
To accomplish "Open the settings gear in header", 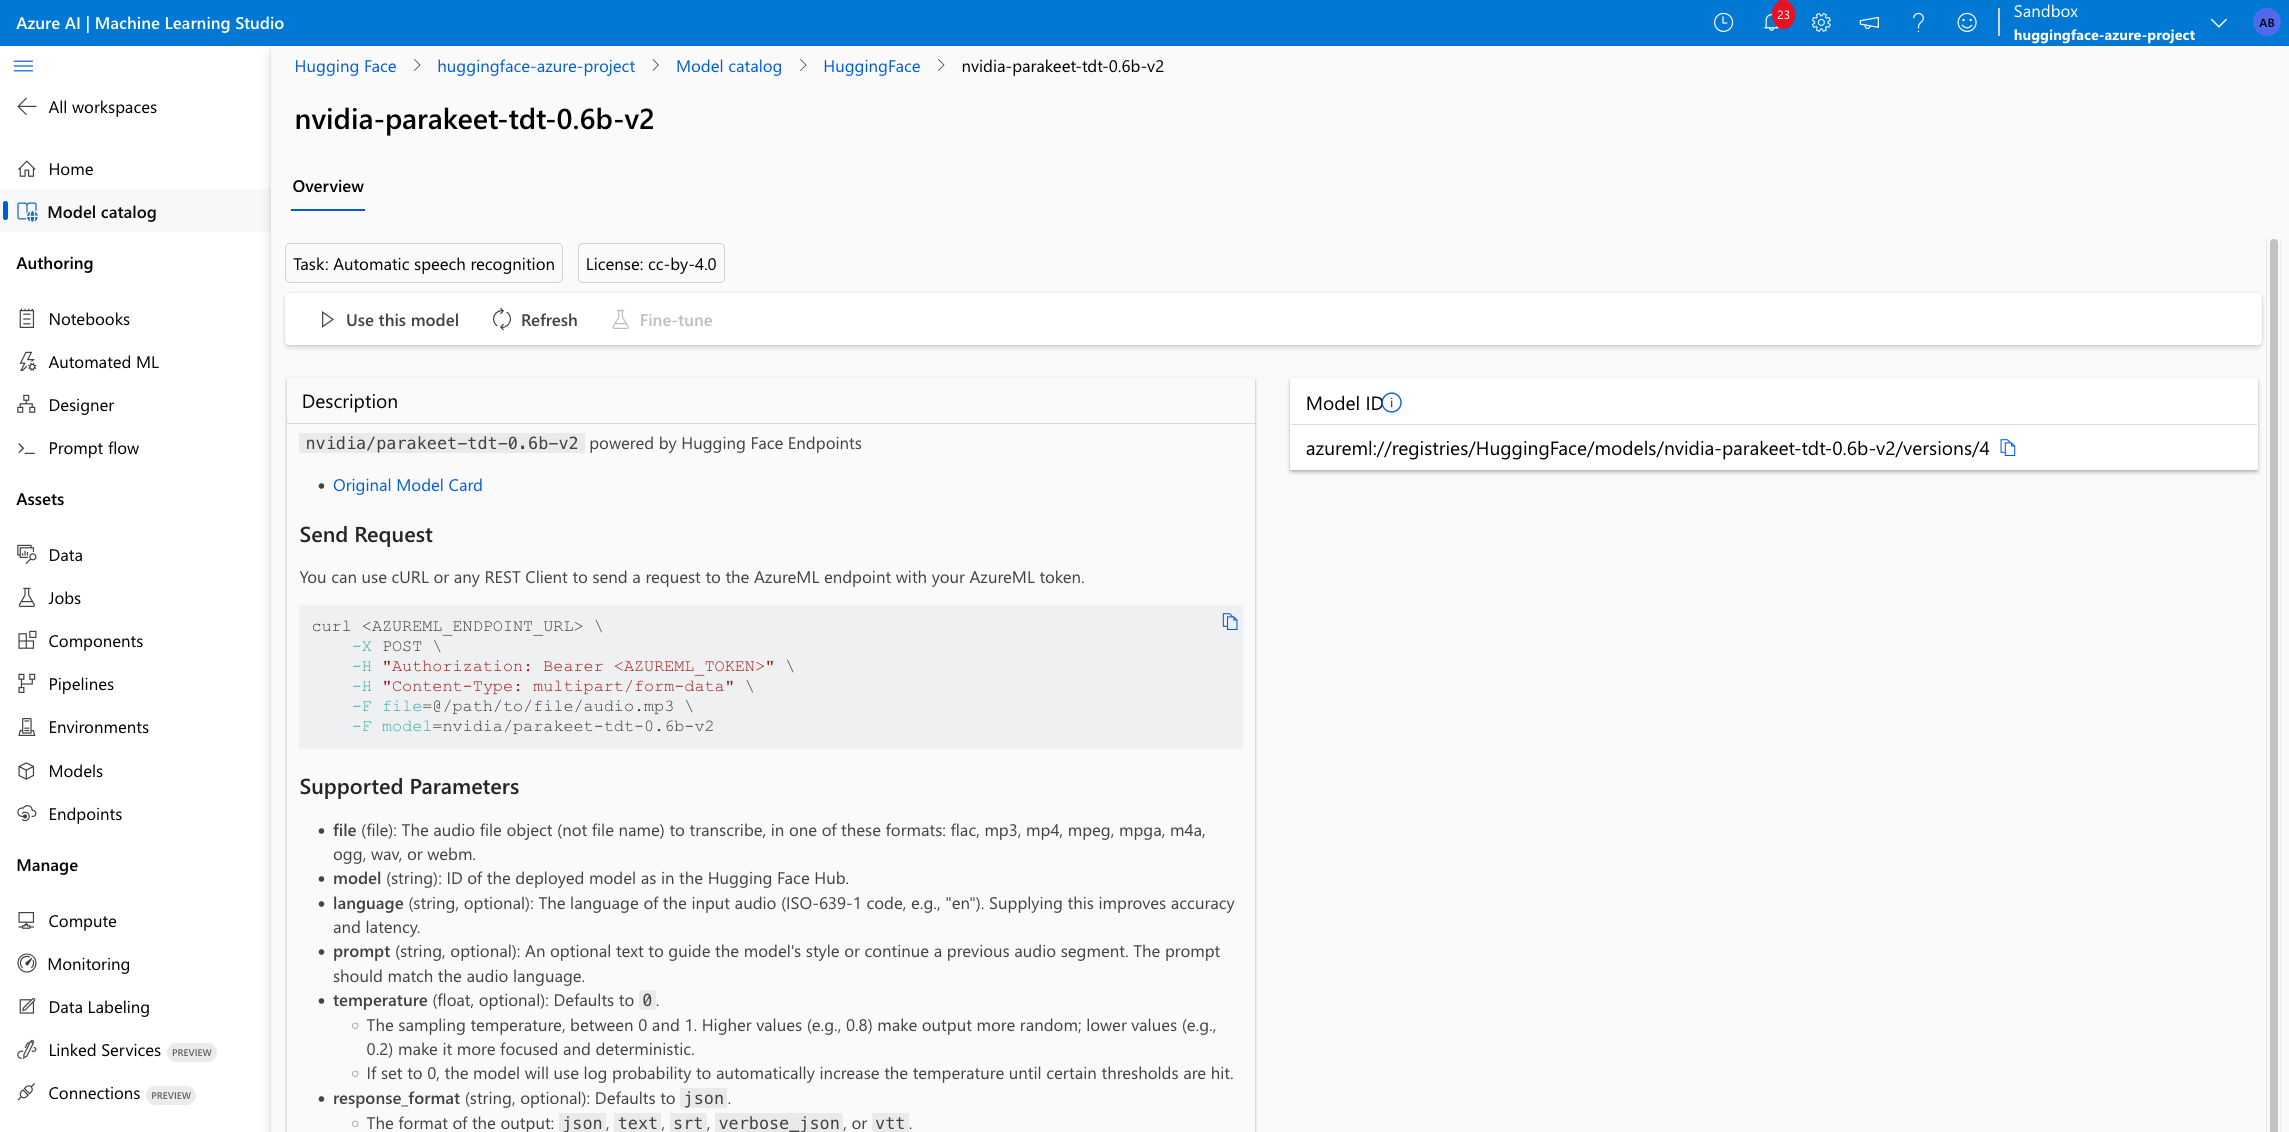I will (x=1821, y=23).
